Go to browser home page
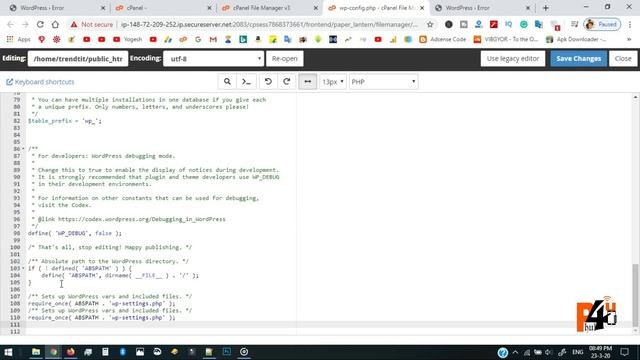Viewport: 640px width, 360px height. pos(55,24)
